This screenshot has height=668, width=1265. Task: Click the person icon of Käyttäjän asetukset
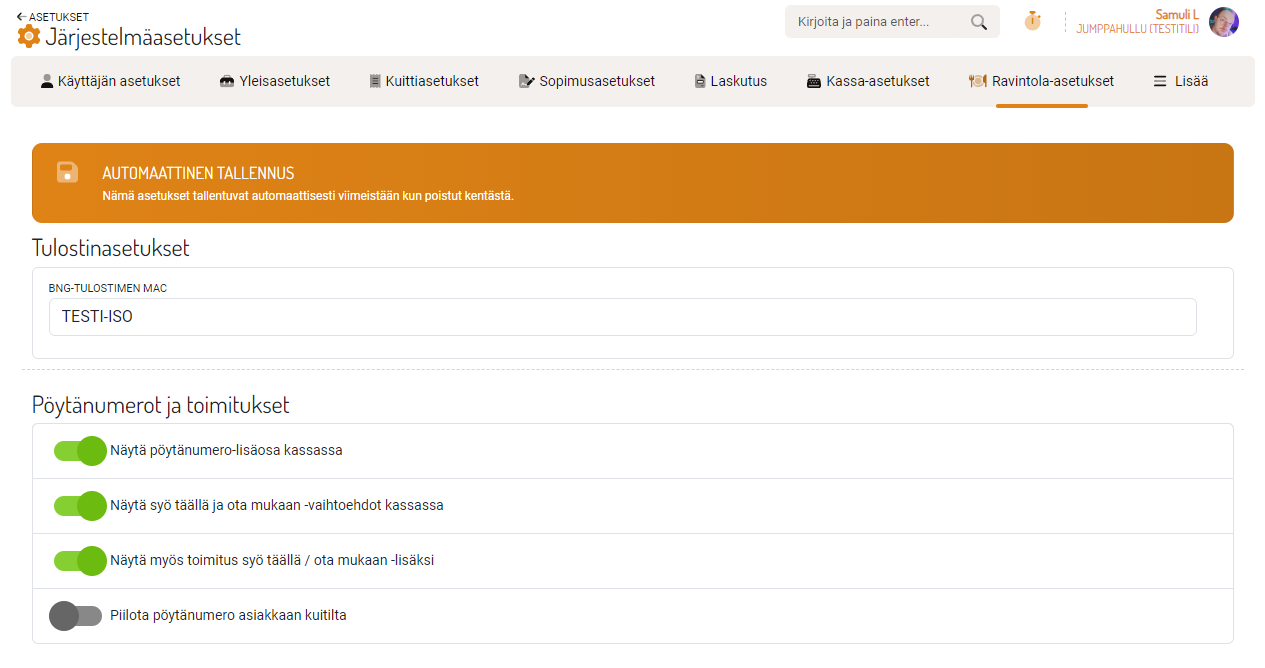[47, 81]
